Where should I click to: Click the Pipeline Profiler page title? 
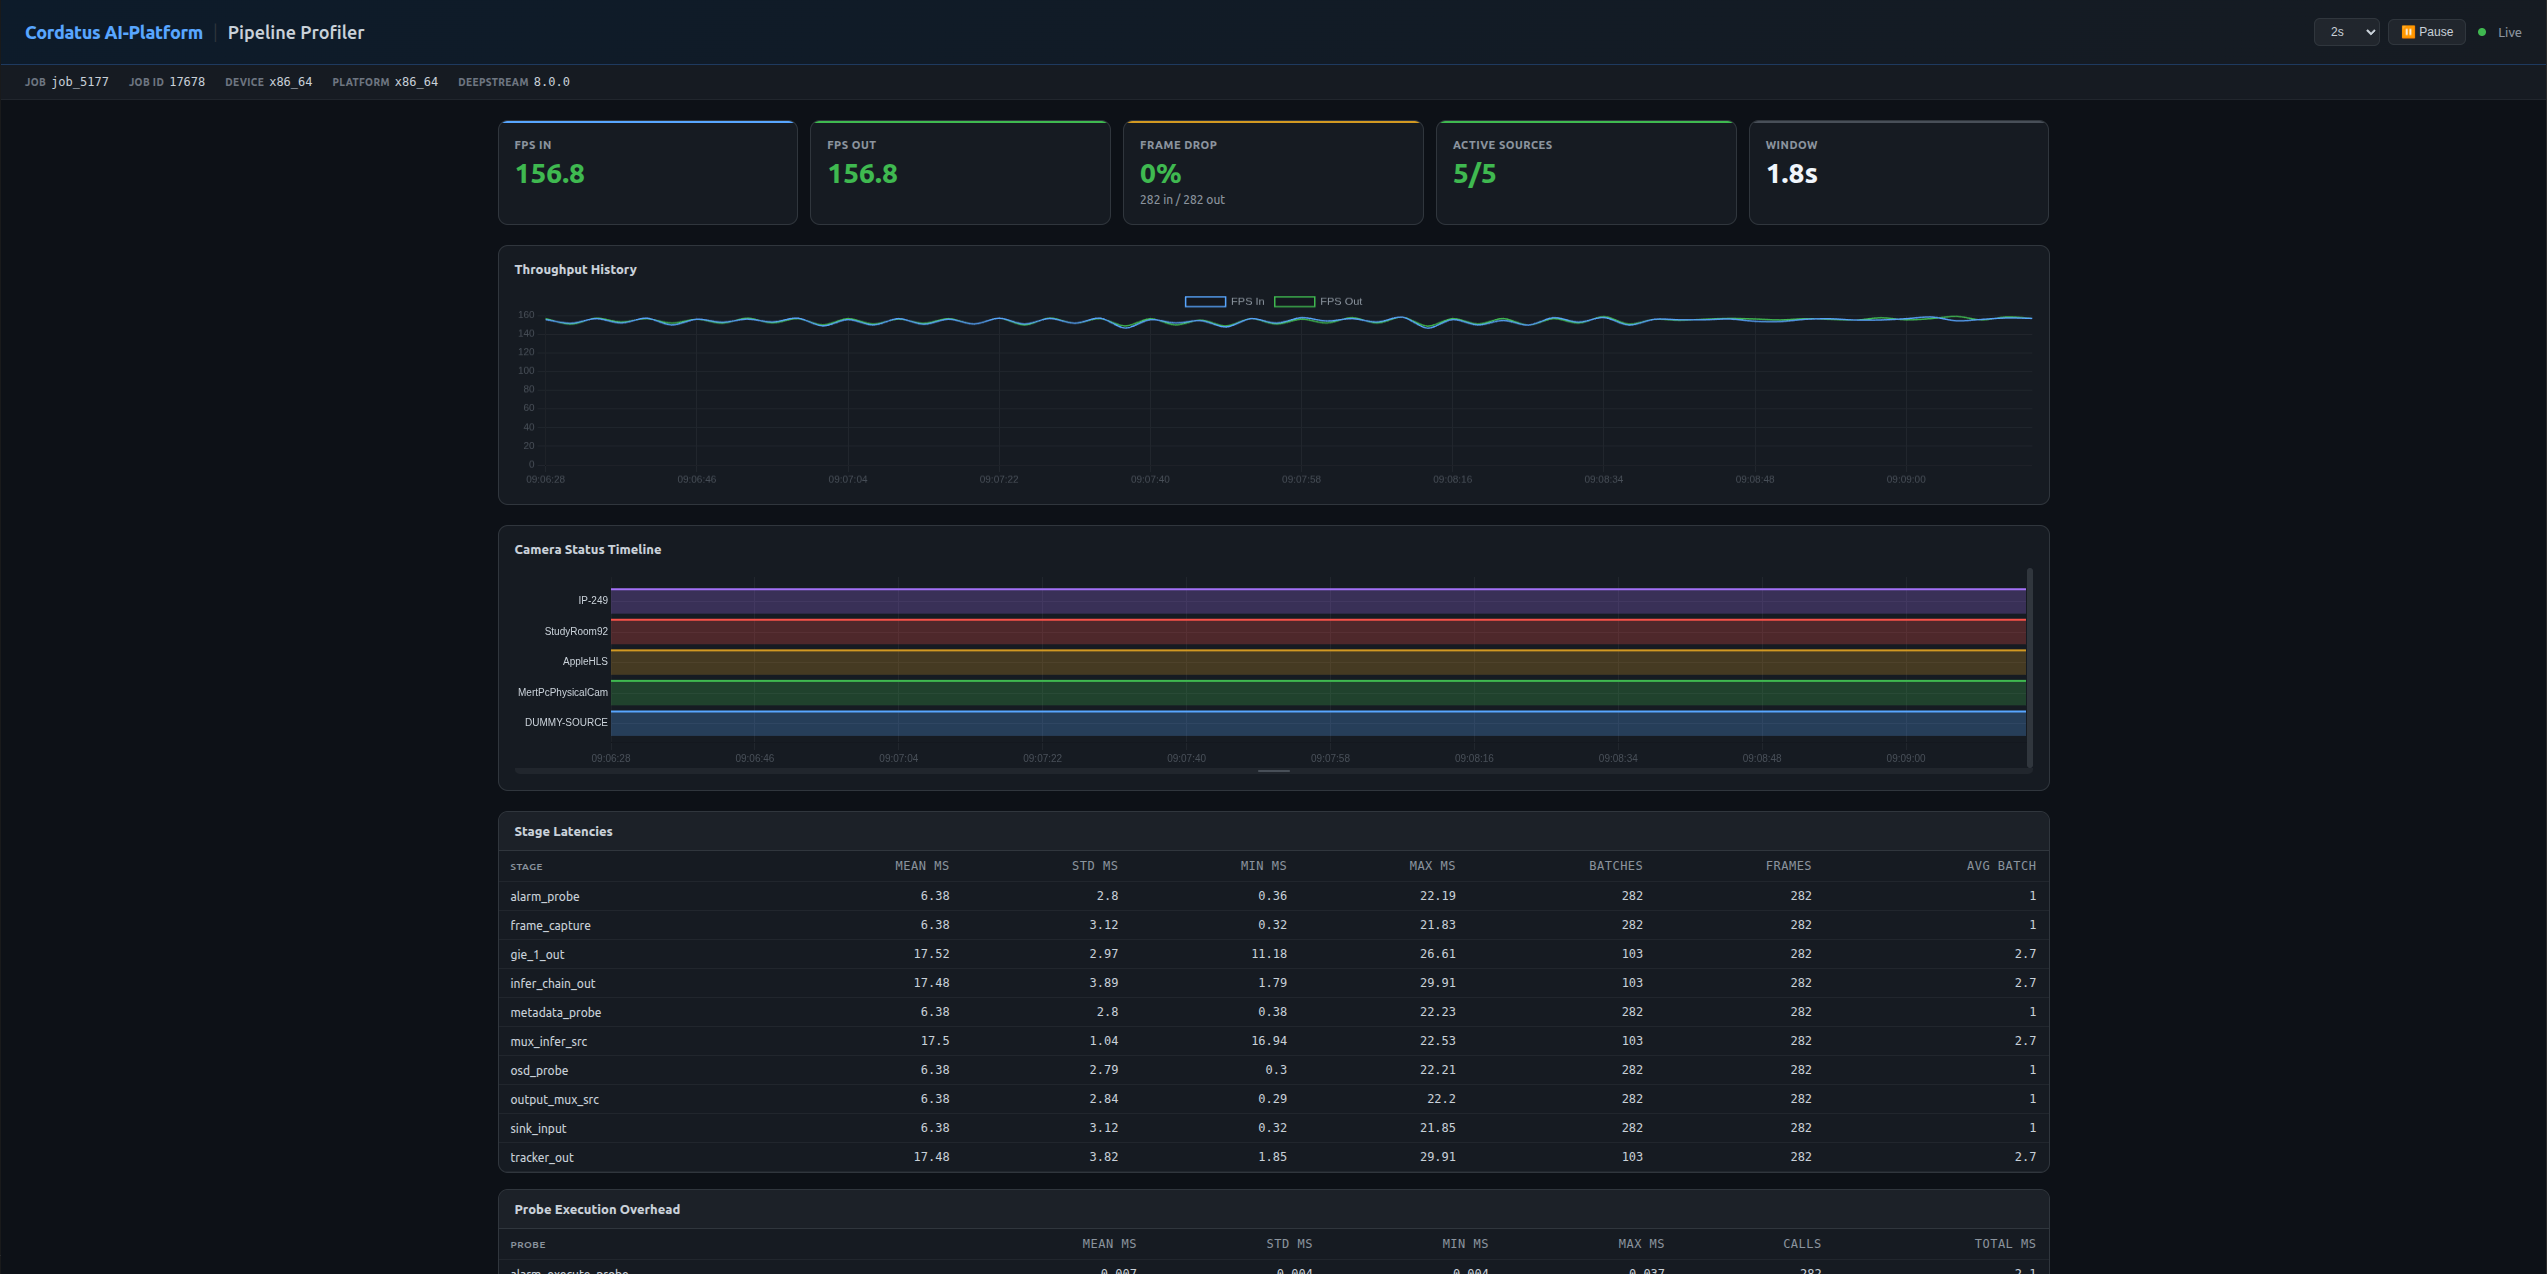[296, 32]
